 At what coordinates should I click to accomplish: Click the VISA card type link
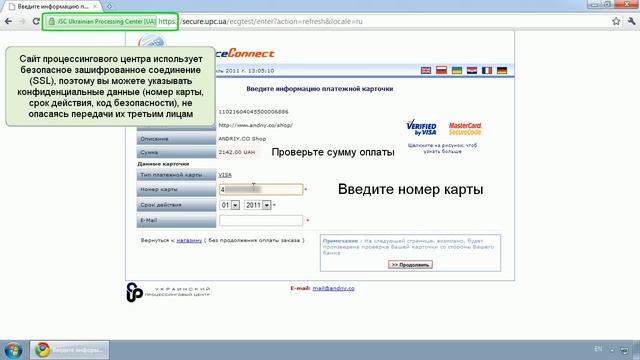click(225, 175)
